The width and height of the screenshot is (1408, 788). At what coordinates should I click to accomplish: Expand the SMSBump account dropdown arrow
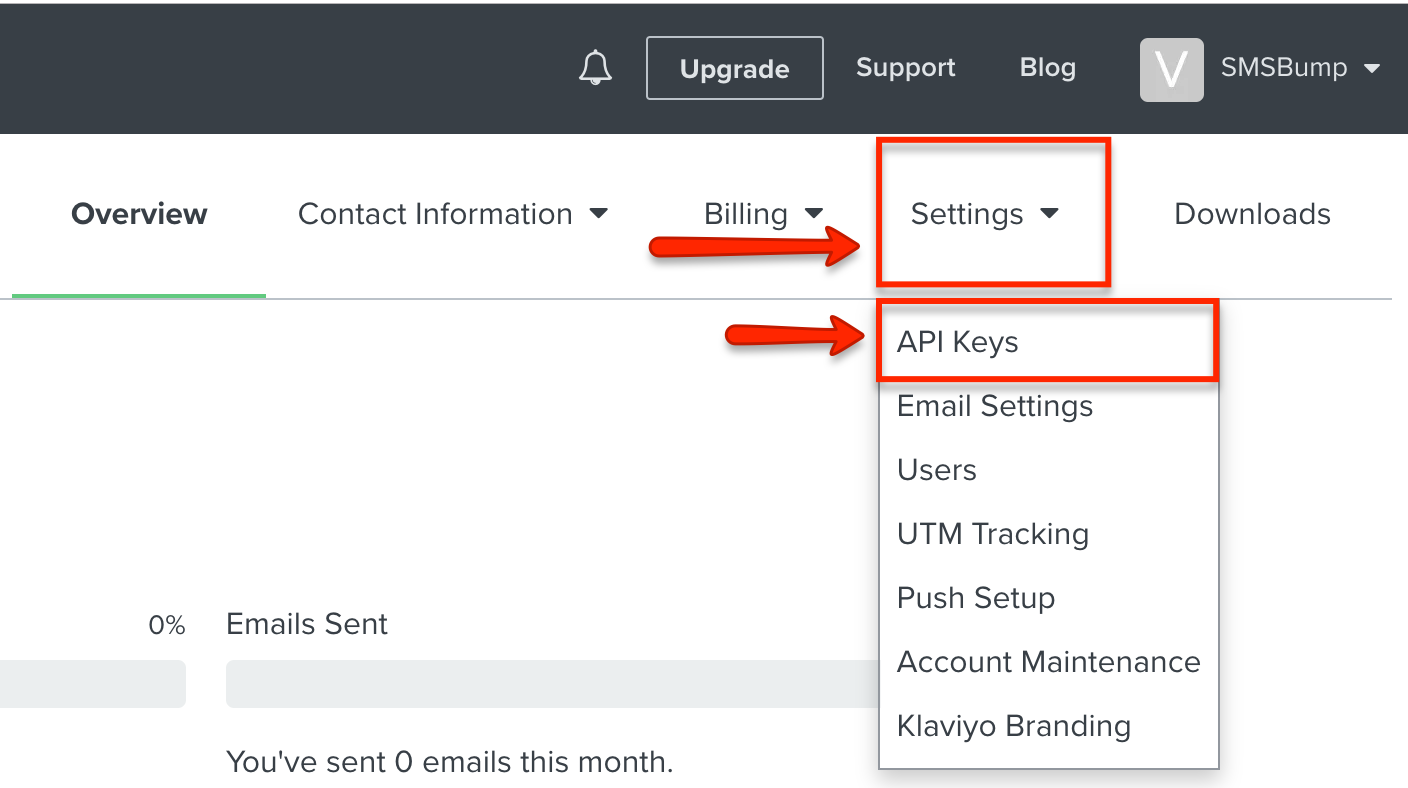[1372, 69]
